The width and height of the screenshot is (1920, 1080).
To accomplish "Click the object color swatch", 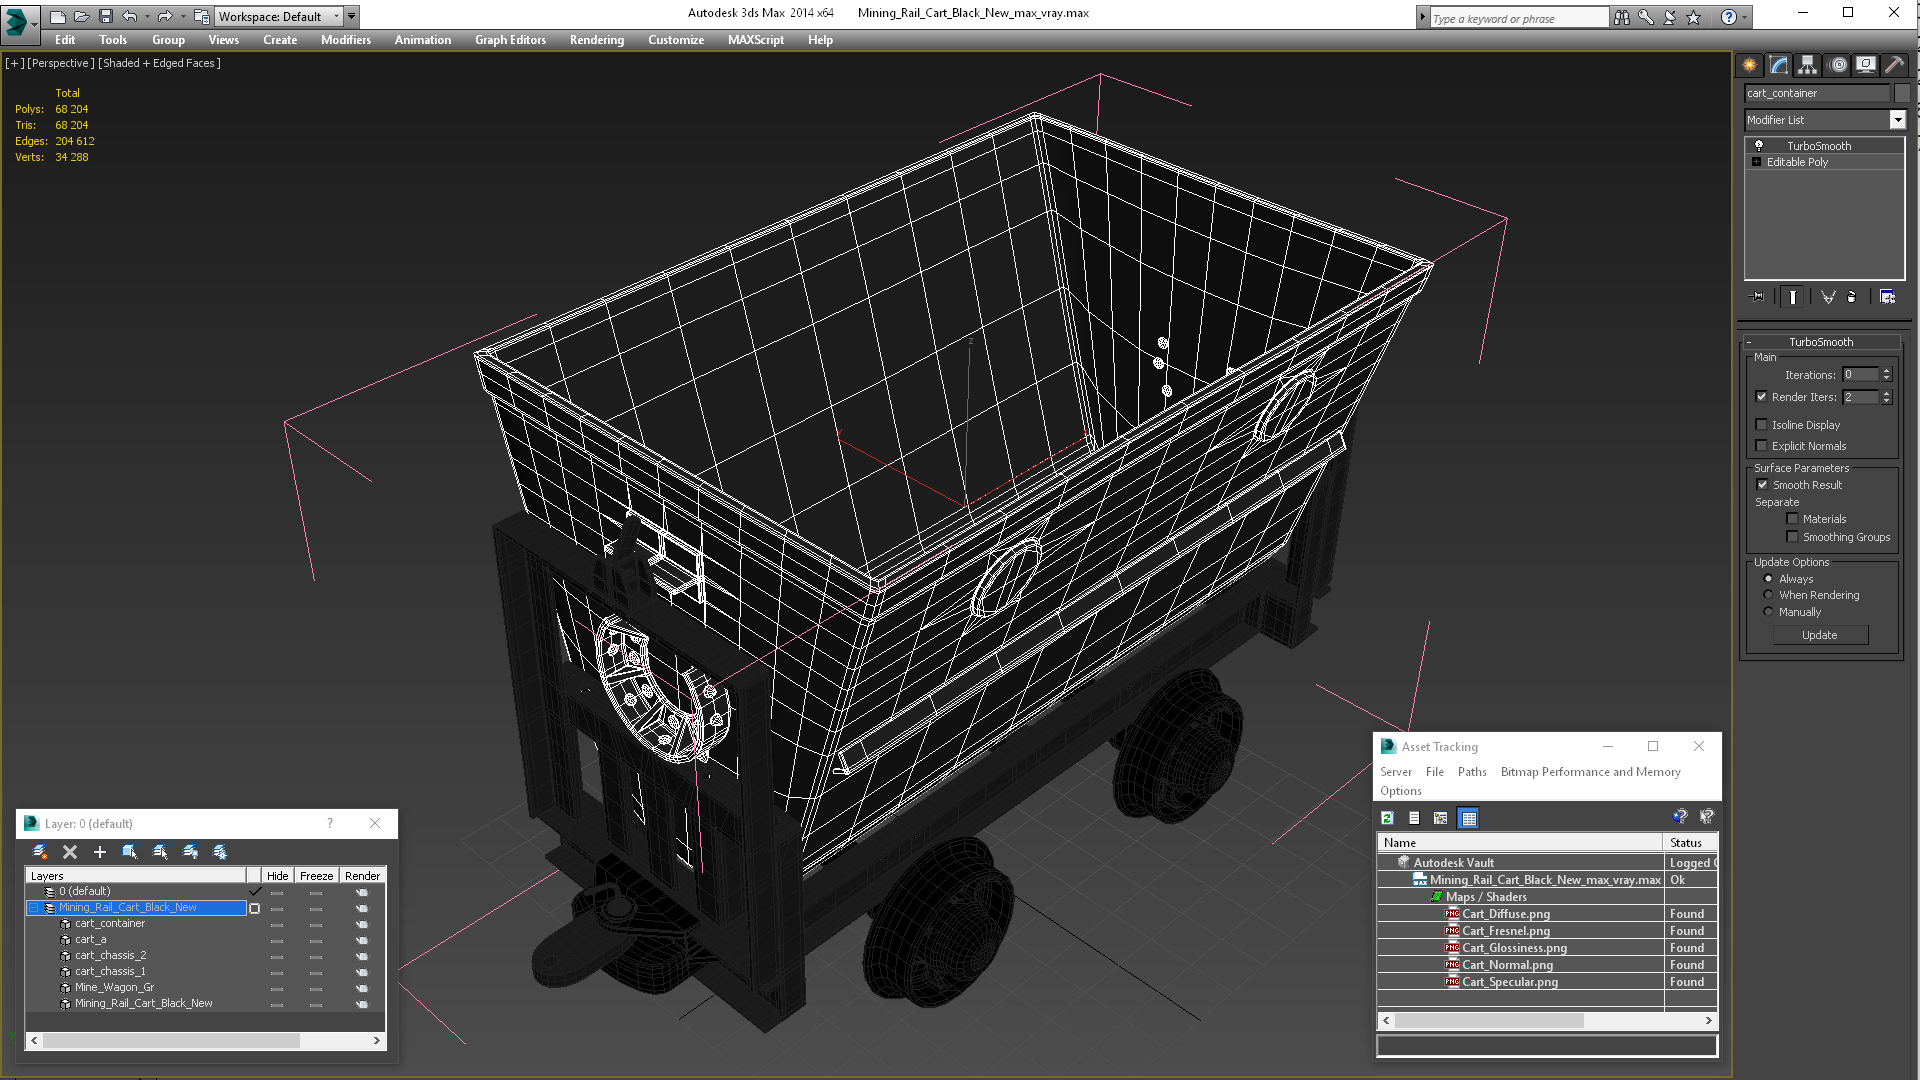I will coord(1901,93).
